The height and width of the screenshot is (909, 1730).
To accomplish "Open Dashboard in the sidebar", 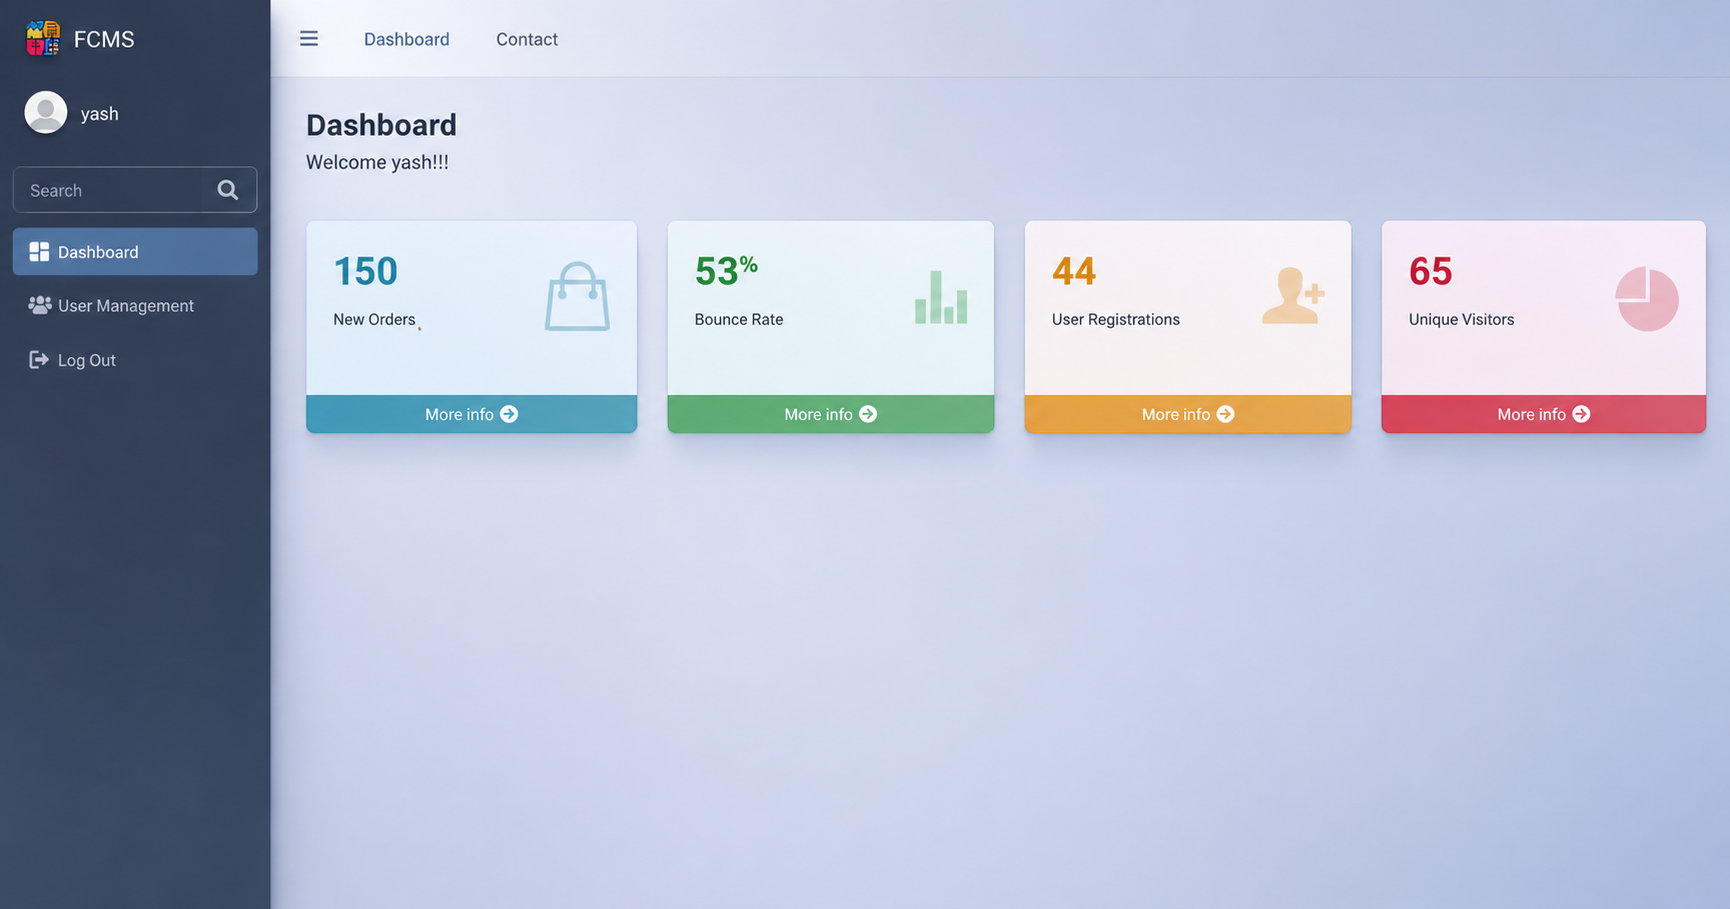I will pos(135,252).
